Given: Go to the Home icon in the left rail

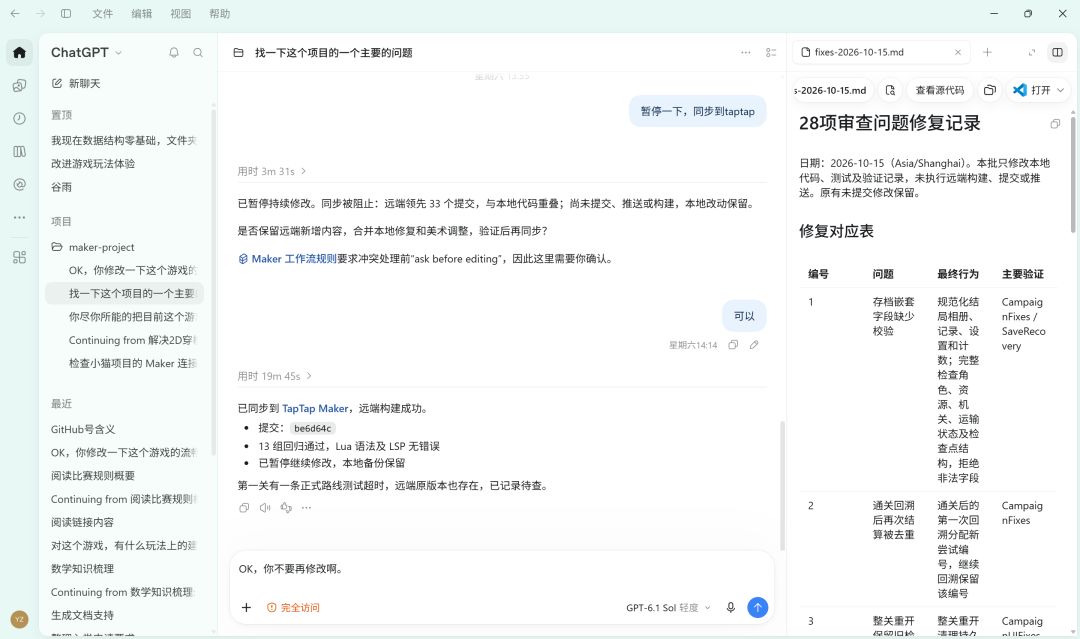Looking at the screenshot, I should coord(19,52).
